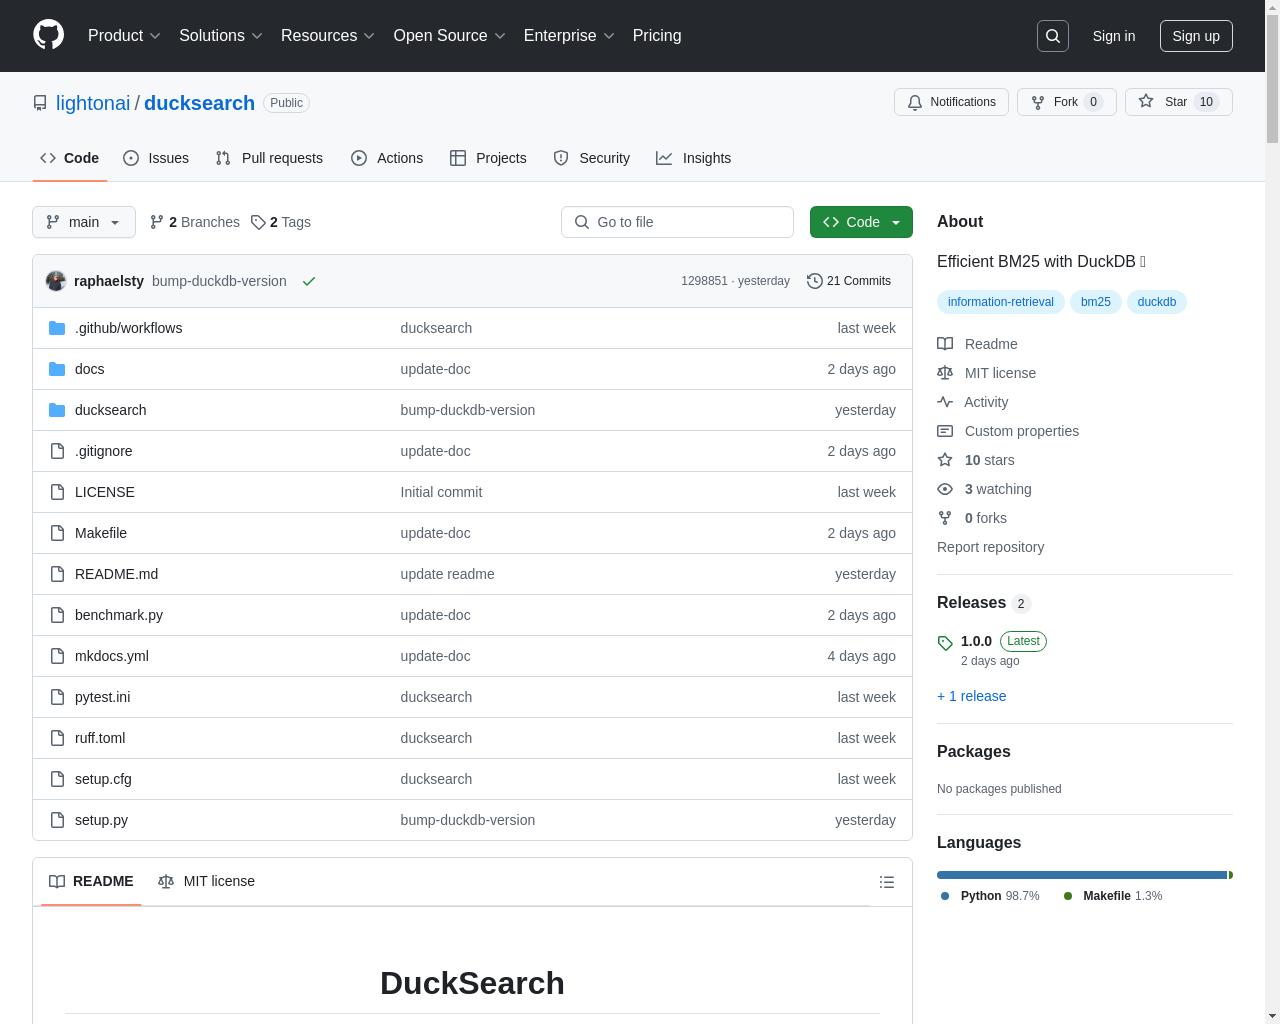1280x1024 pixels.
Task: Open mkdocs.yml file
Action: coord(111,656)
